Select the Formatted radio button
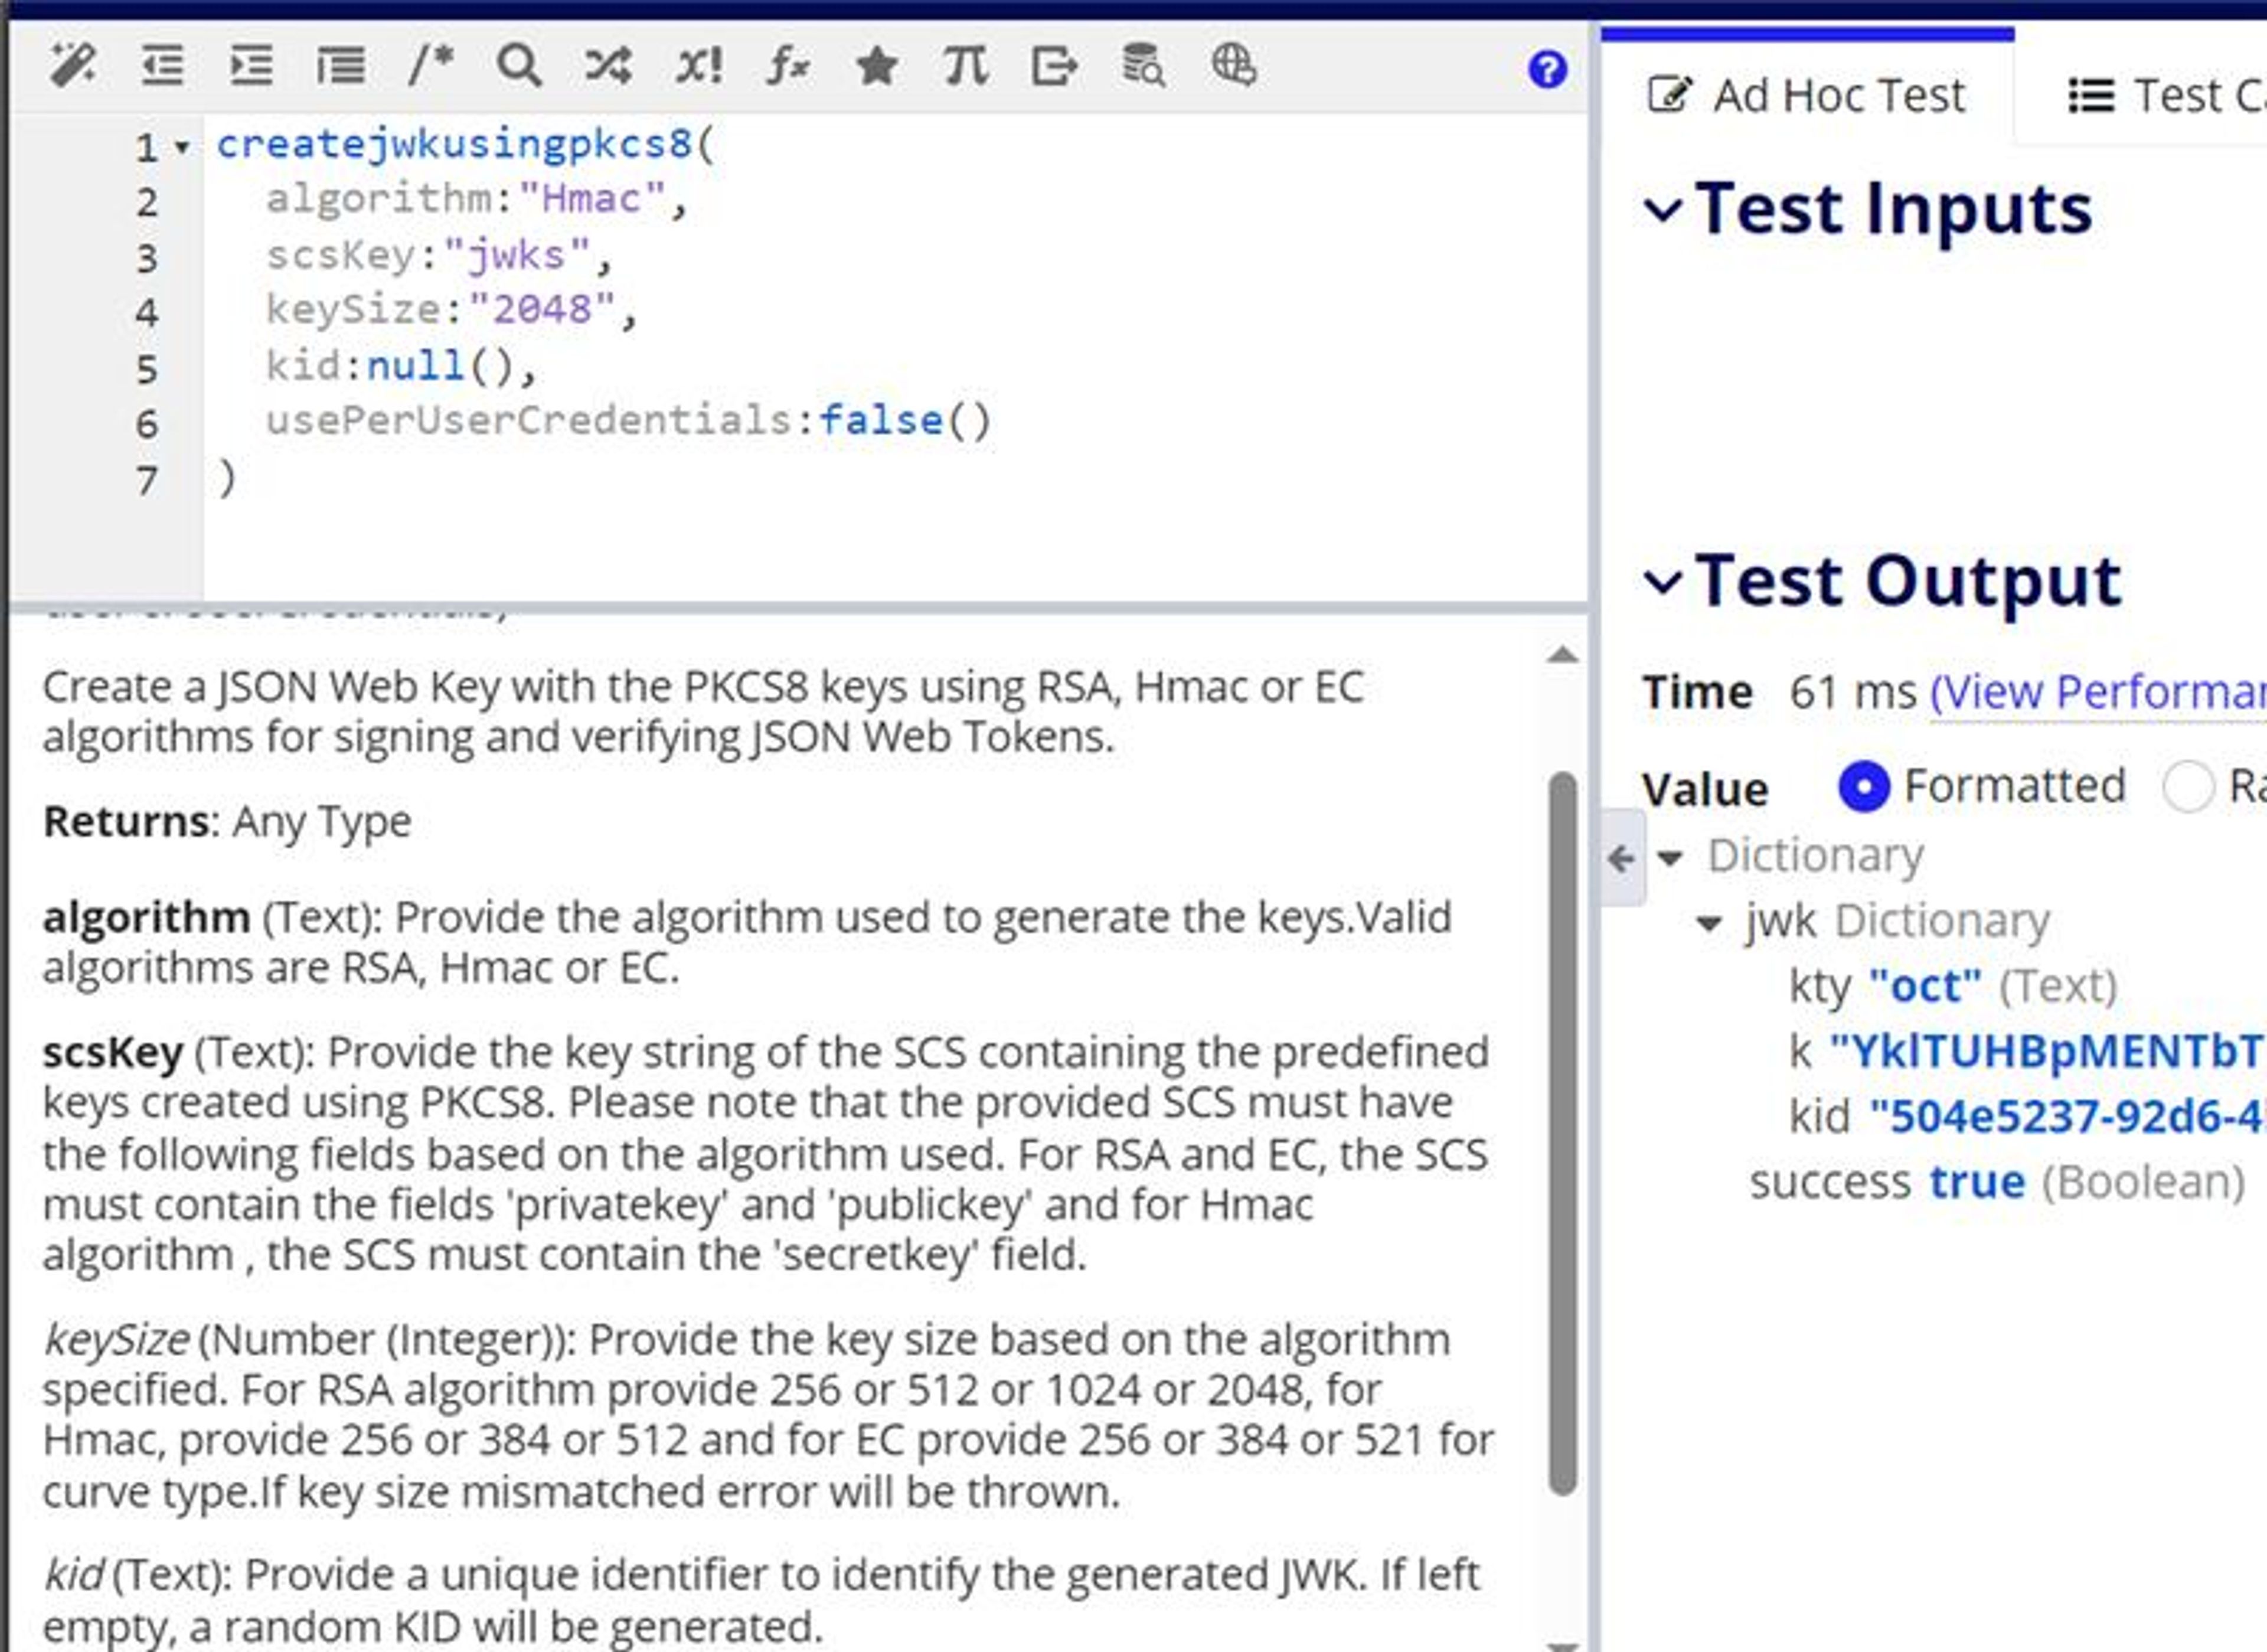2267x1652 pixels. tap(1864, 787)
